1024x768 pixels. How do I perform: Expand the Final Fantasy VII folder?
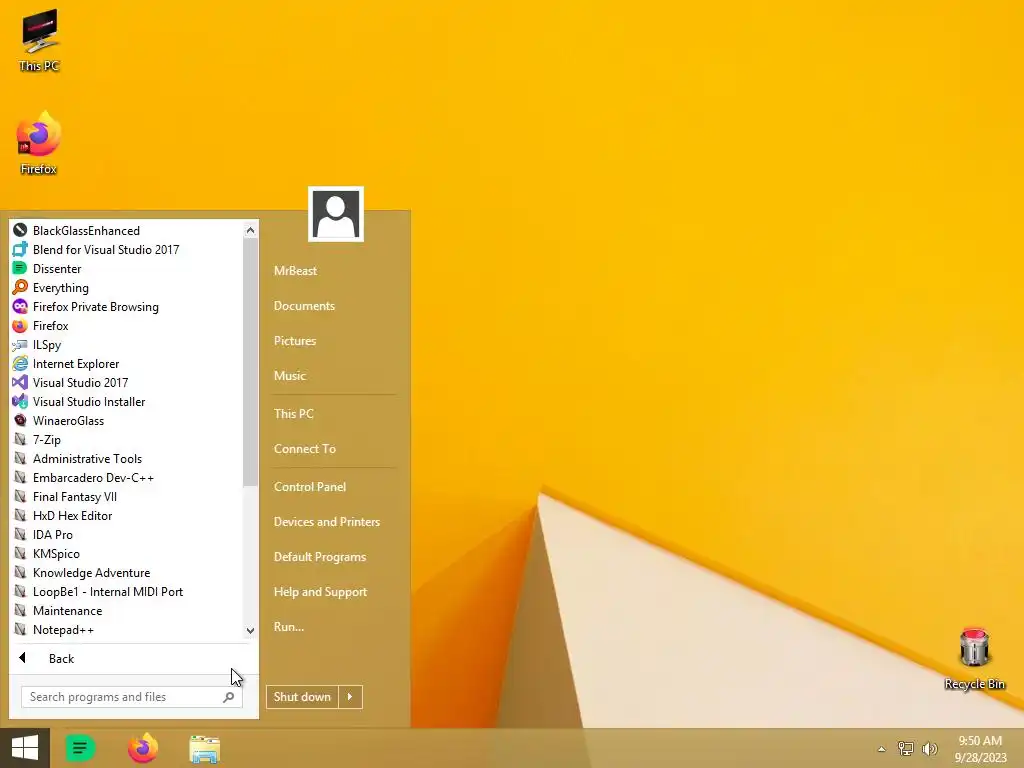[x=65, y=496]
